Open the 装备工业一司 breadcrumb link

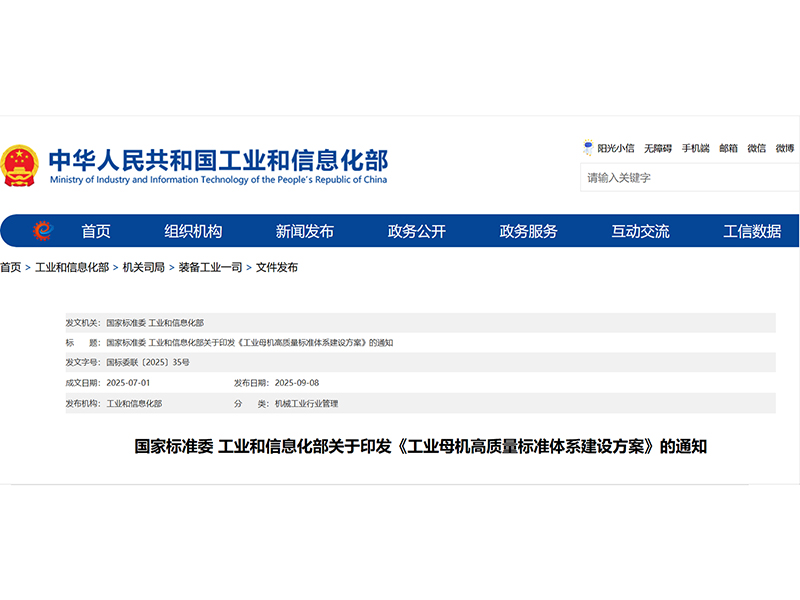tap(210, 267)
